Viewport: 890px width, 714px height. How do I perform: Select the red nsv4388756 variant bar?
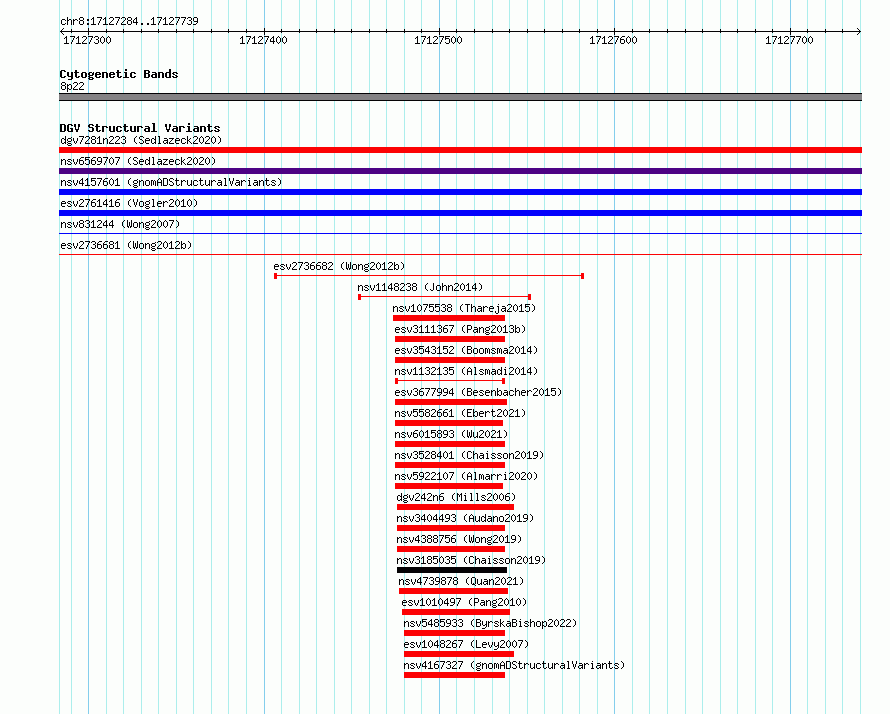tap(451, 549)
